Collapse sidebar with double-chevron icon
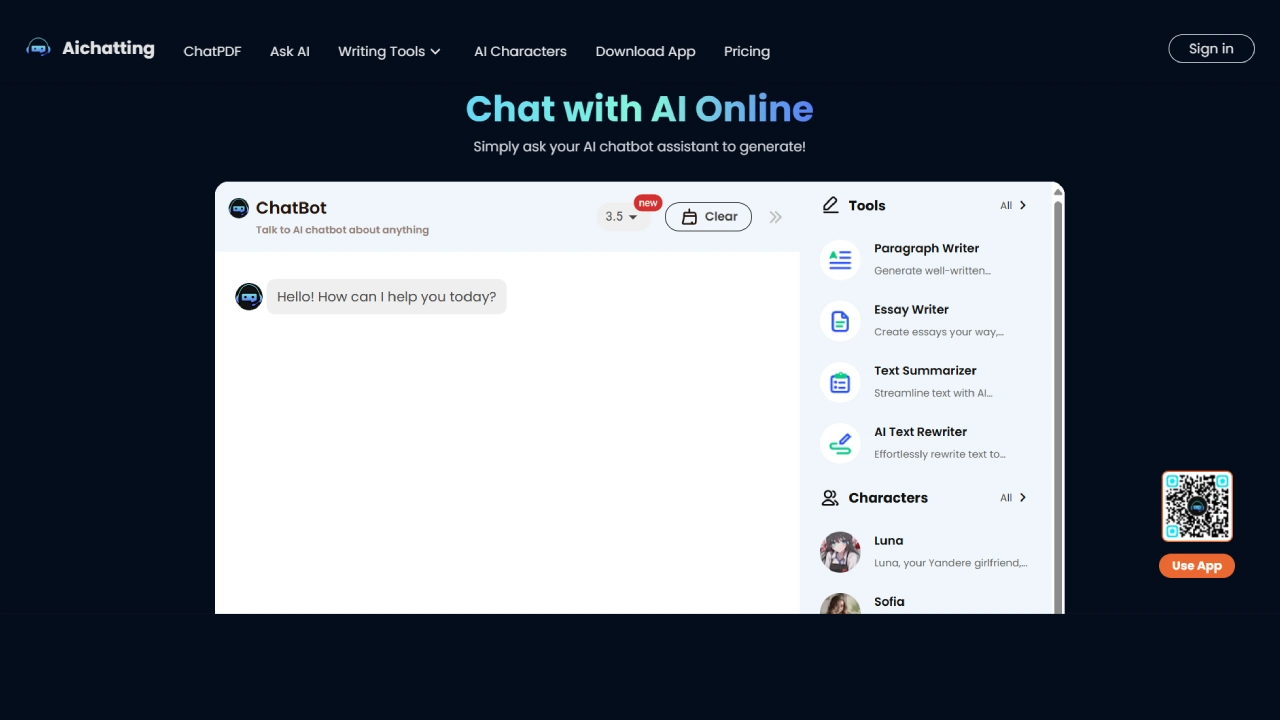This screenshot has width=1280, height=720. (x=775, y=217)
